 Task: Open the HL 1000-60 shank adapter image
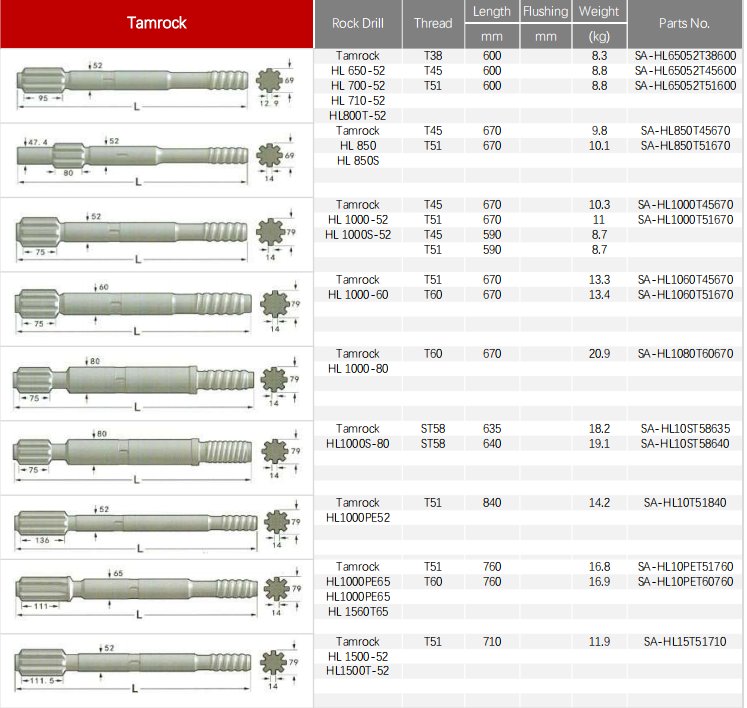click(157, 309)
